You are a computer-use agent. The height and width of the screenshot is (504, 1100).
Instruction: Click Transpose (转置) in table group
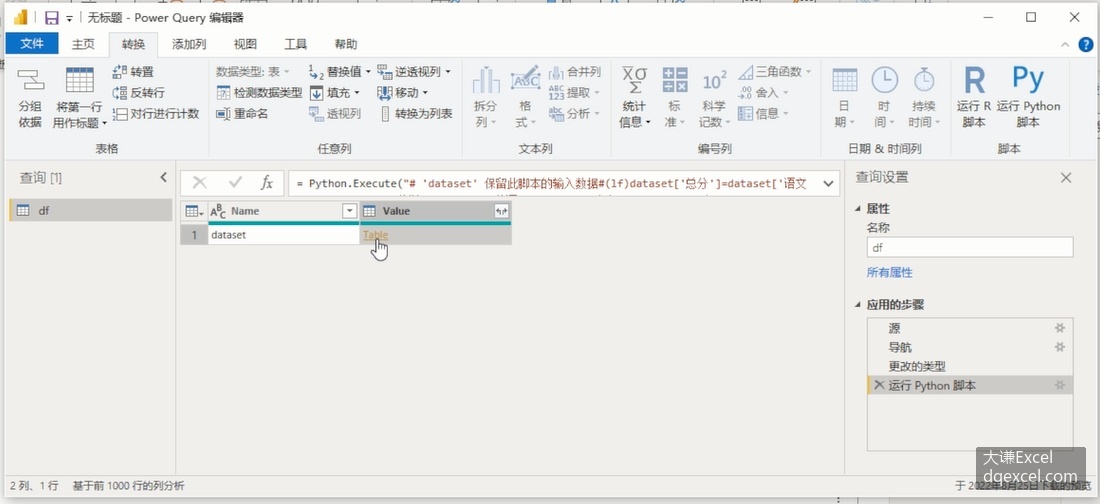tap(133, 72)
